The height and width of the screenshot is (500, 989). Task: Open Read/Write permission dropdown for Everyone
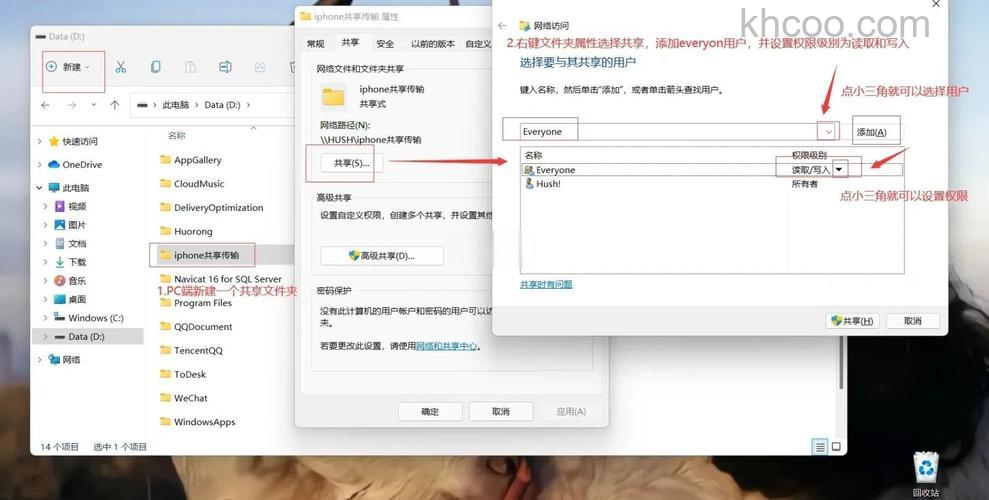tap(839, 170)
